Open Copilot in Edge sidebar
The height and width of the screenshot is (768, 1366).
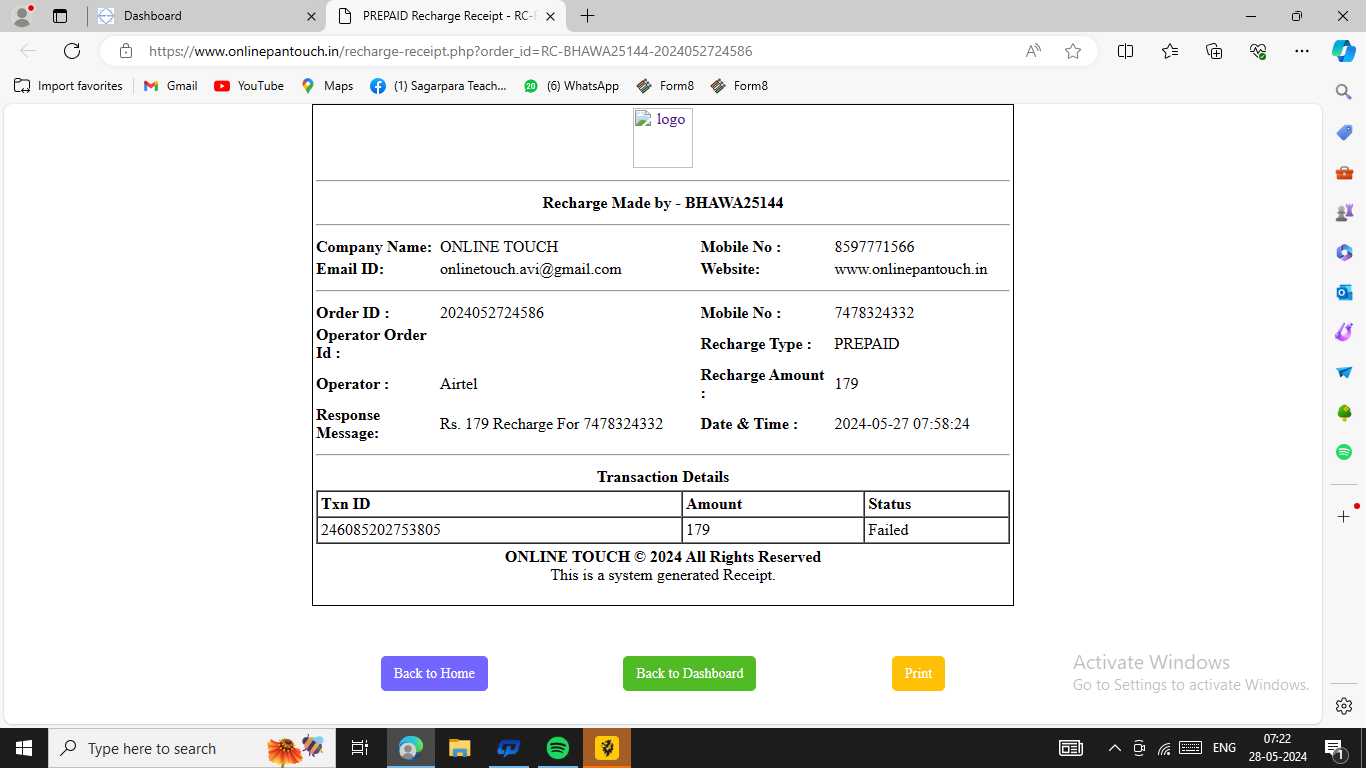1343,51
